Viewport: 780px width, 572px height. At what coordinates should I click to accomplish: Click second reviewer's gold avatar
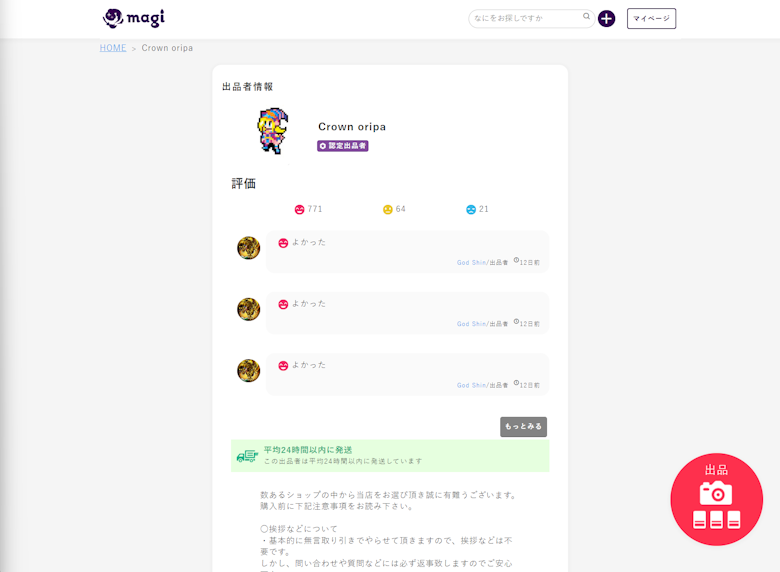(x=249, y=309)
